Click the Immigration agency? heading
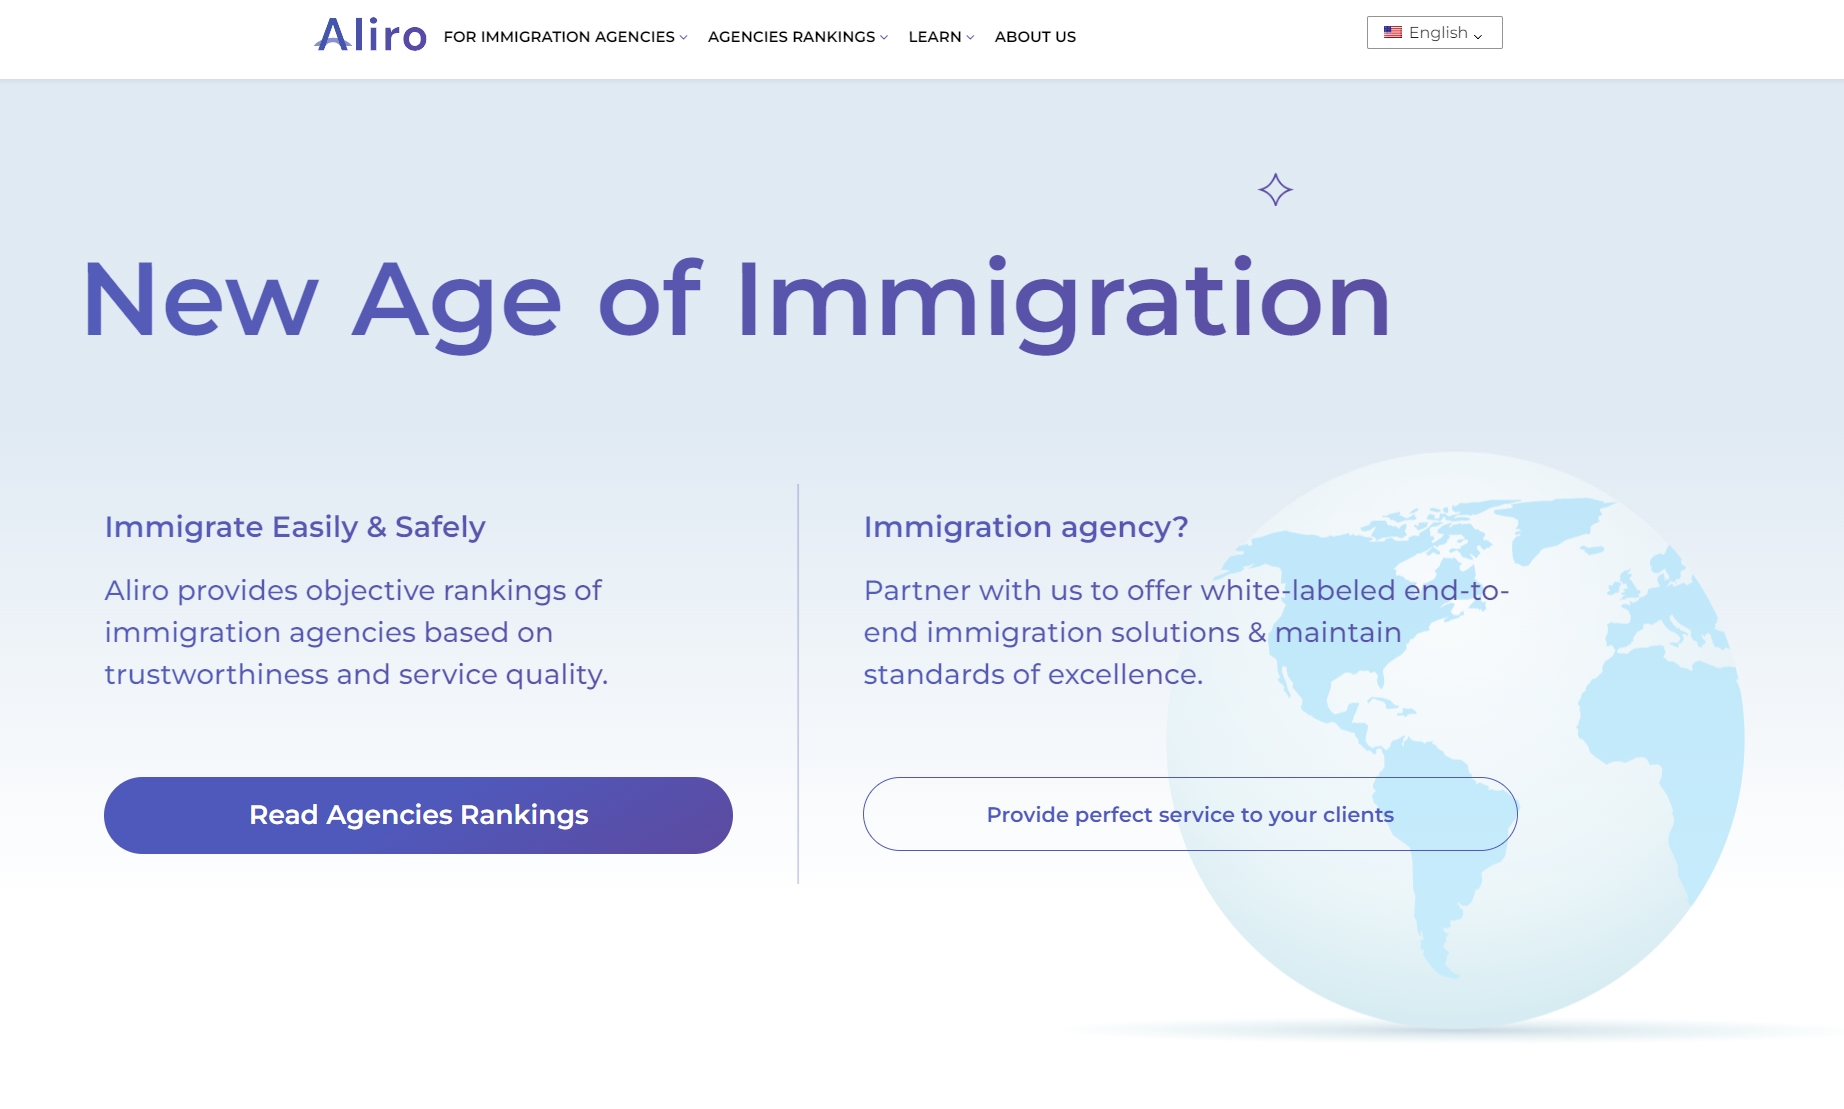The image size is (1844, 1109). coord(1025,527)
